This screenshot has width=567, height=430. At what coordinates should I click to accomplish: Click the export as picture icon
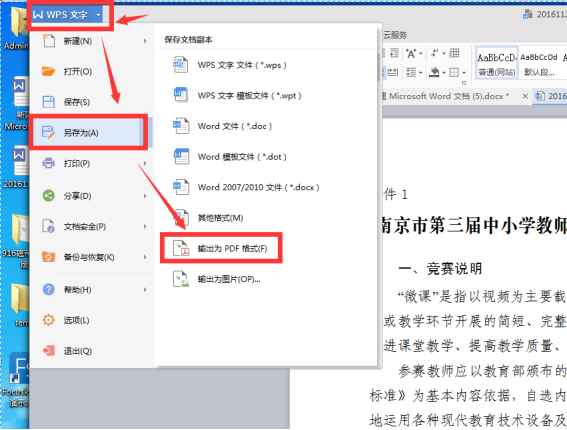pyautogui.click(x=181, y=279)
